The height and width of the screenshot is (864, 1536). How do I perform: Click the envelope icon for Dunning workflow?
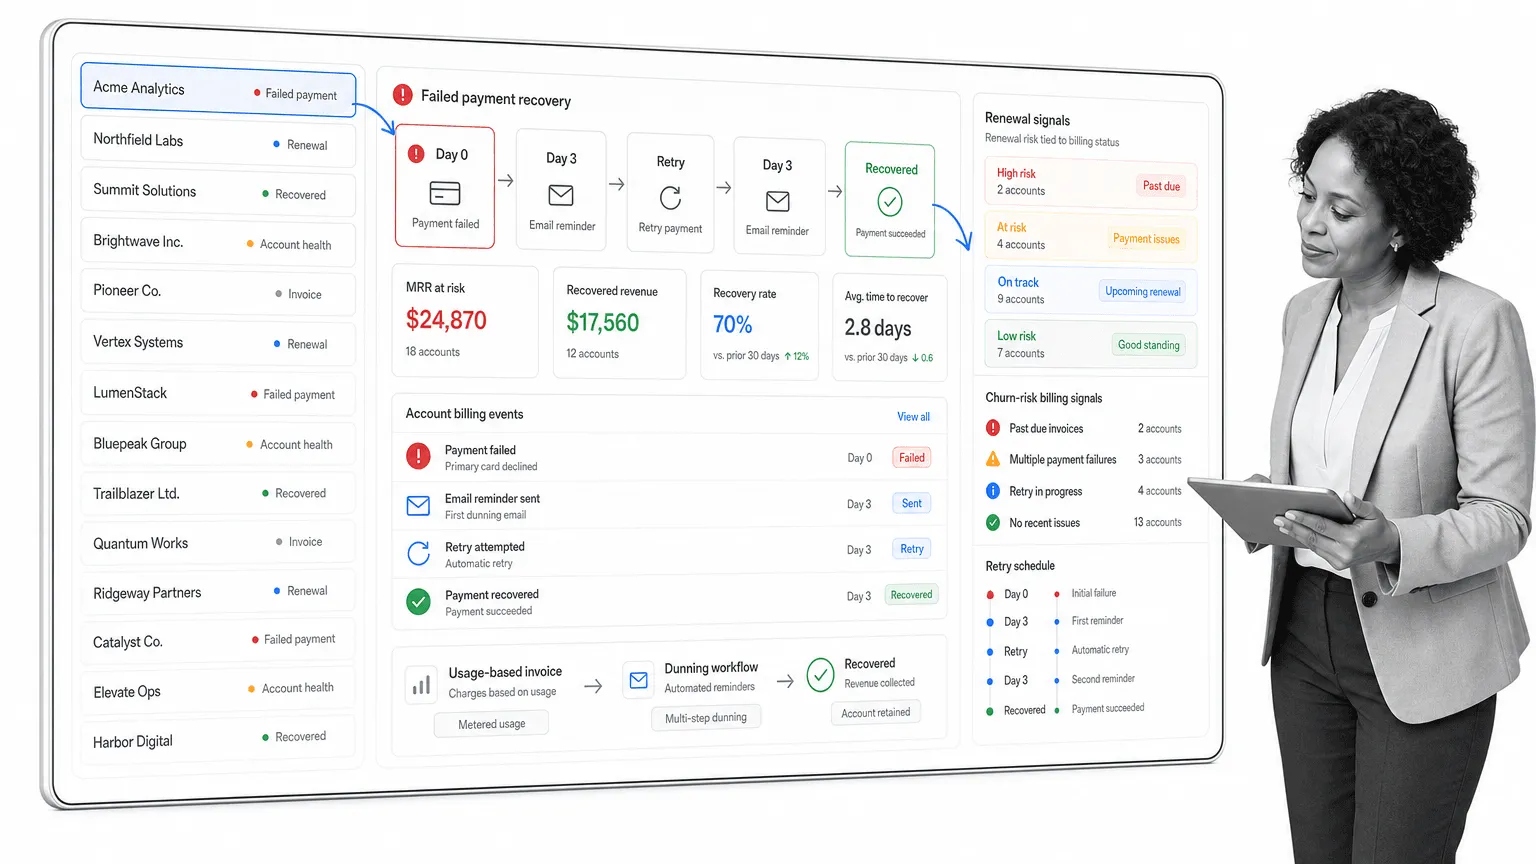pyautogui.click(x=638, y=680)
